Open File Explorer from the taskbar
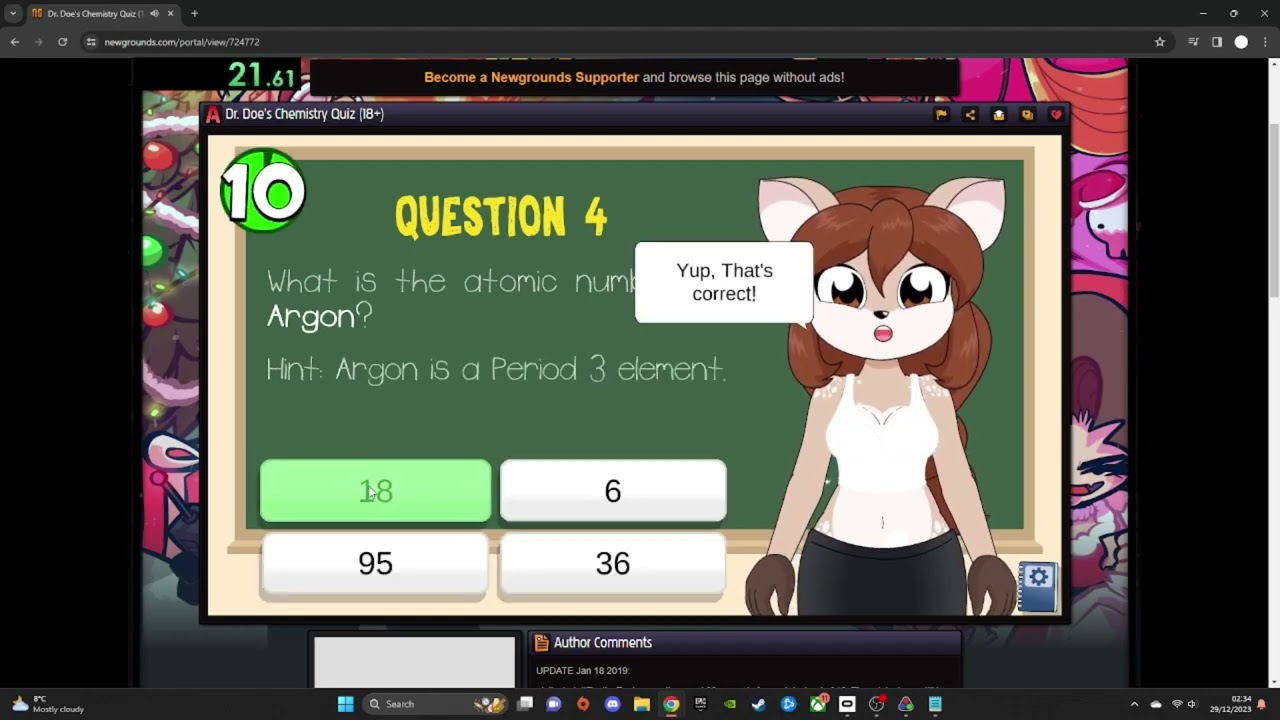 tap(642, 704)
